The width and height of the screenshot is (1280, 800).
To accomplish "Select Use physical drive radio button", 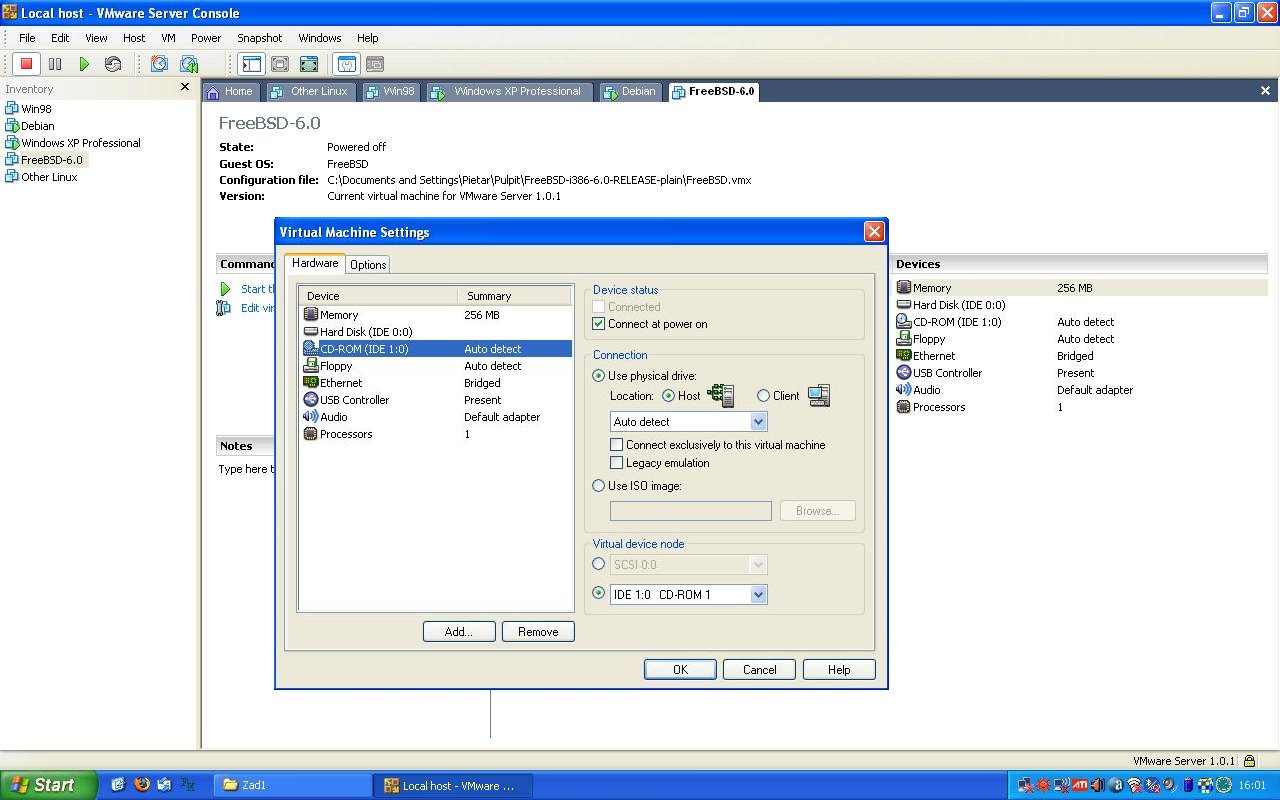I will 599,376.
